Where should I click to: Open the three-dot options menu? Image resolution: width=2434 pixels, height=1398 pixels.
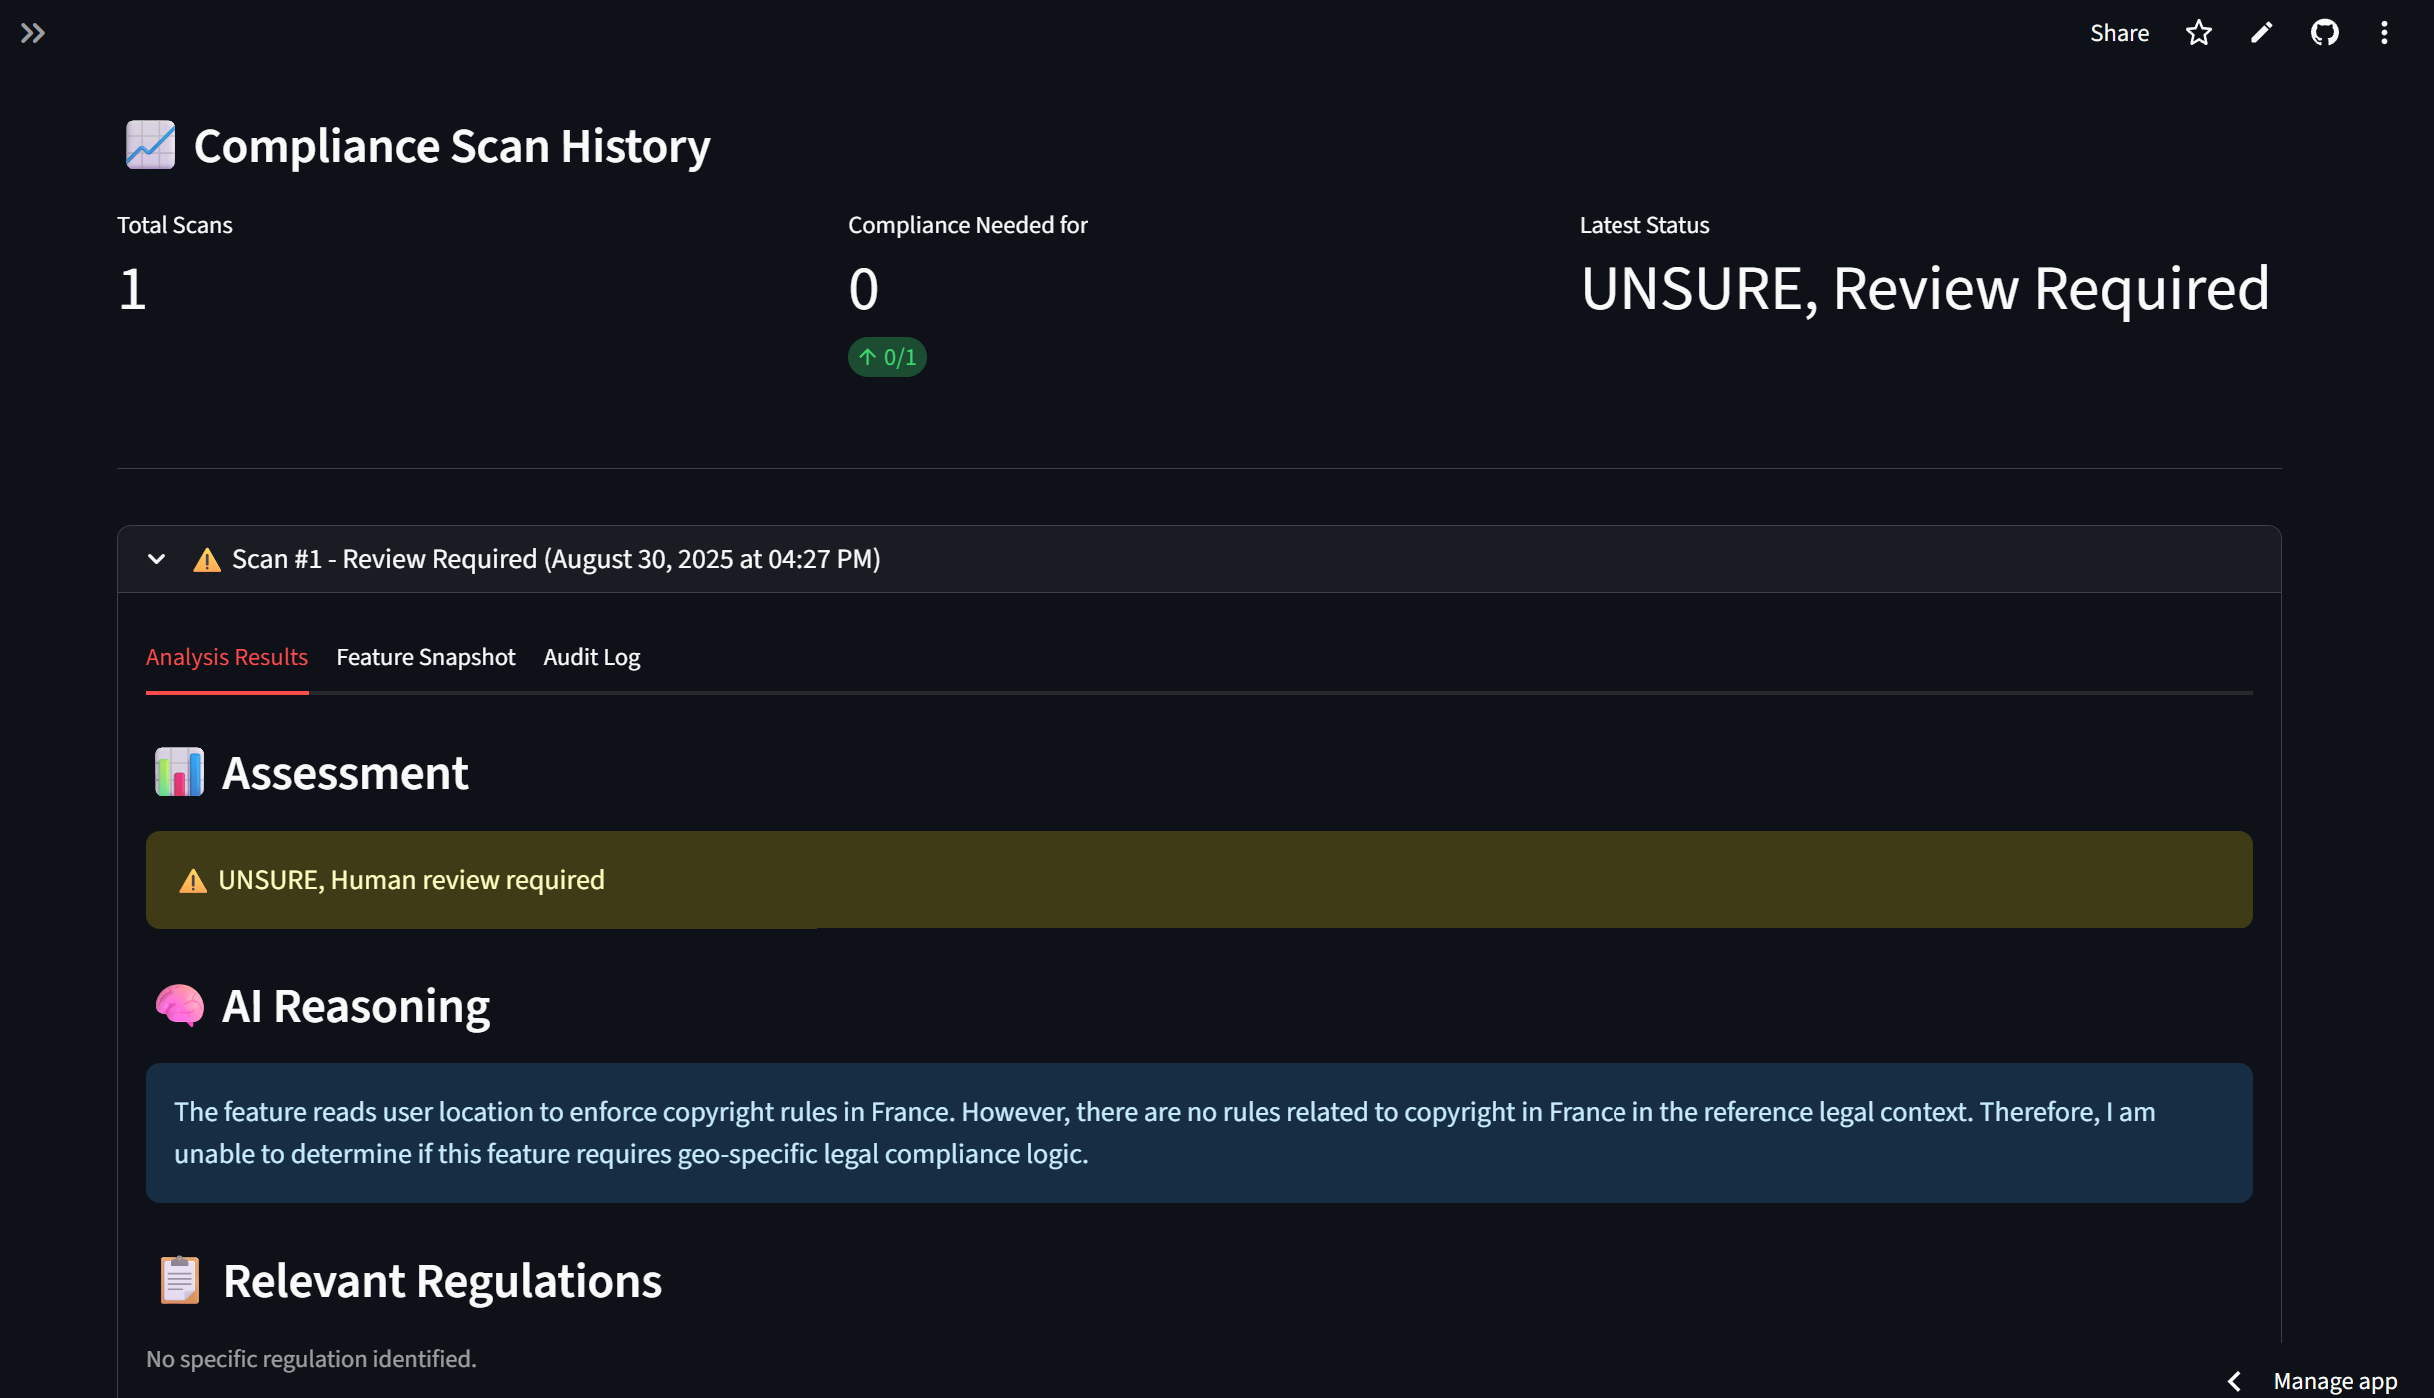tap(2384, 33)
